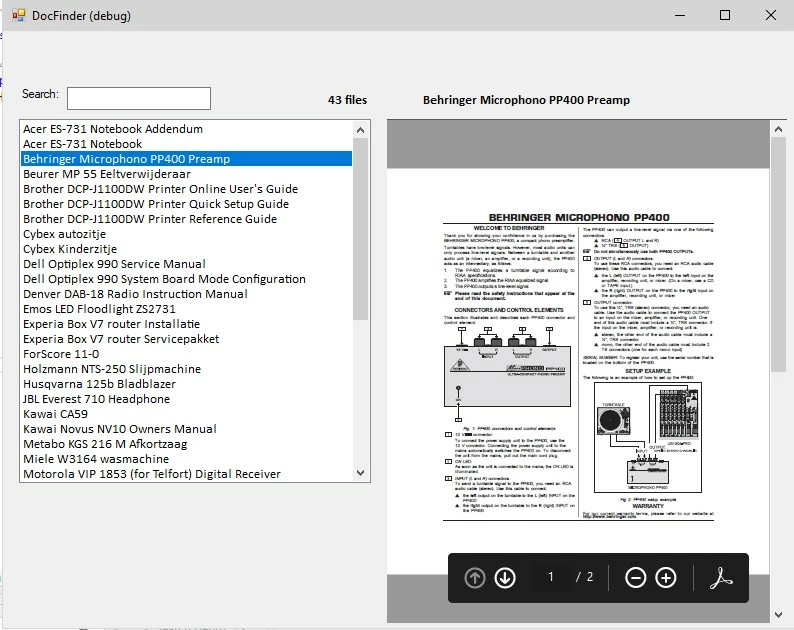Minimize the DocFinder window
Image resolution: width=794 pixels, height=630 pixels.
click(x=680, y=15)
